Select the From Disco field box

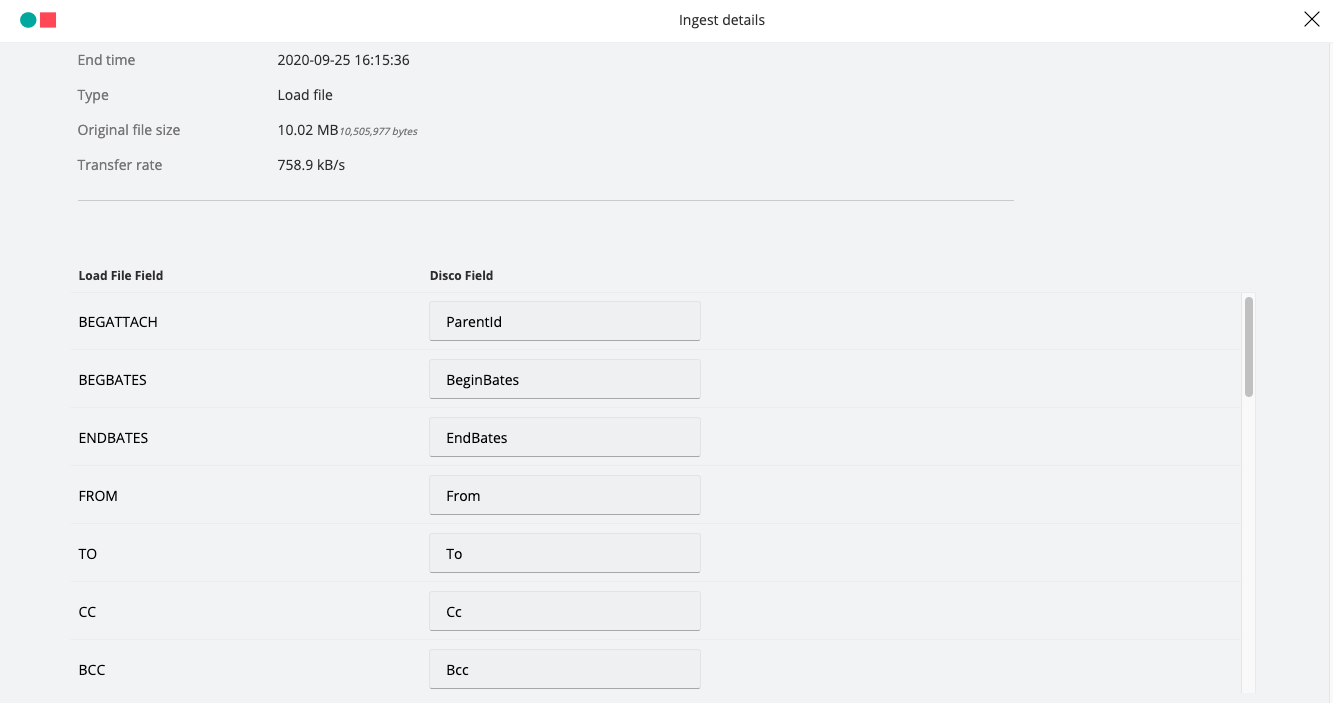pos(565,495)
